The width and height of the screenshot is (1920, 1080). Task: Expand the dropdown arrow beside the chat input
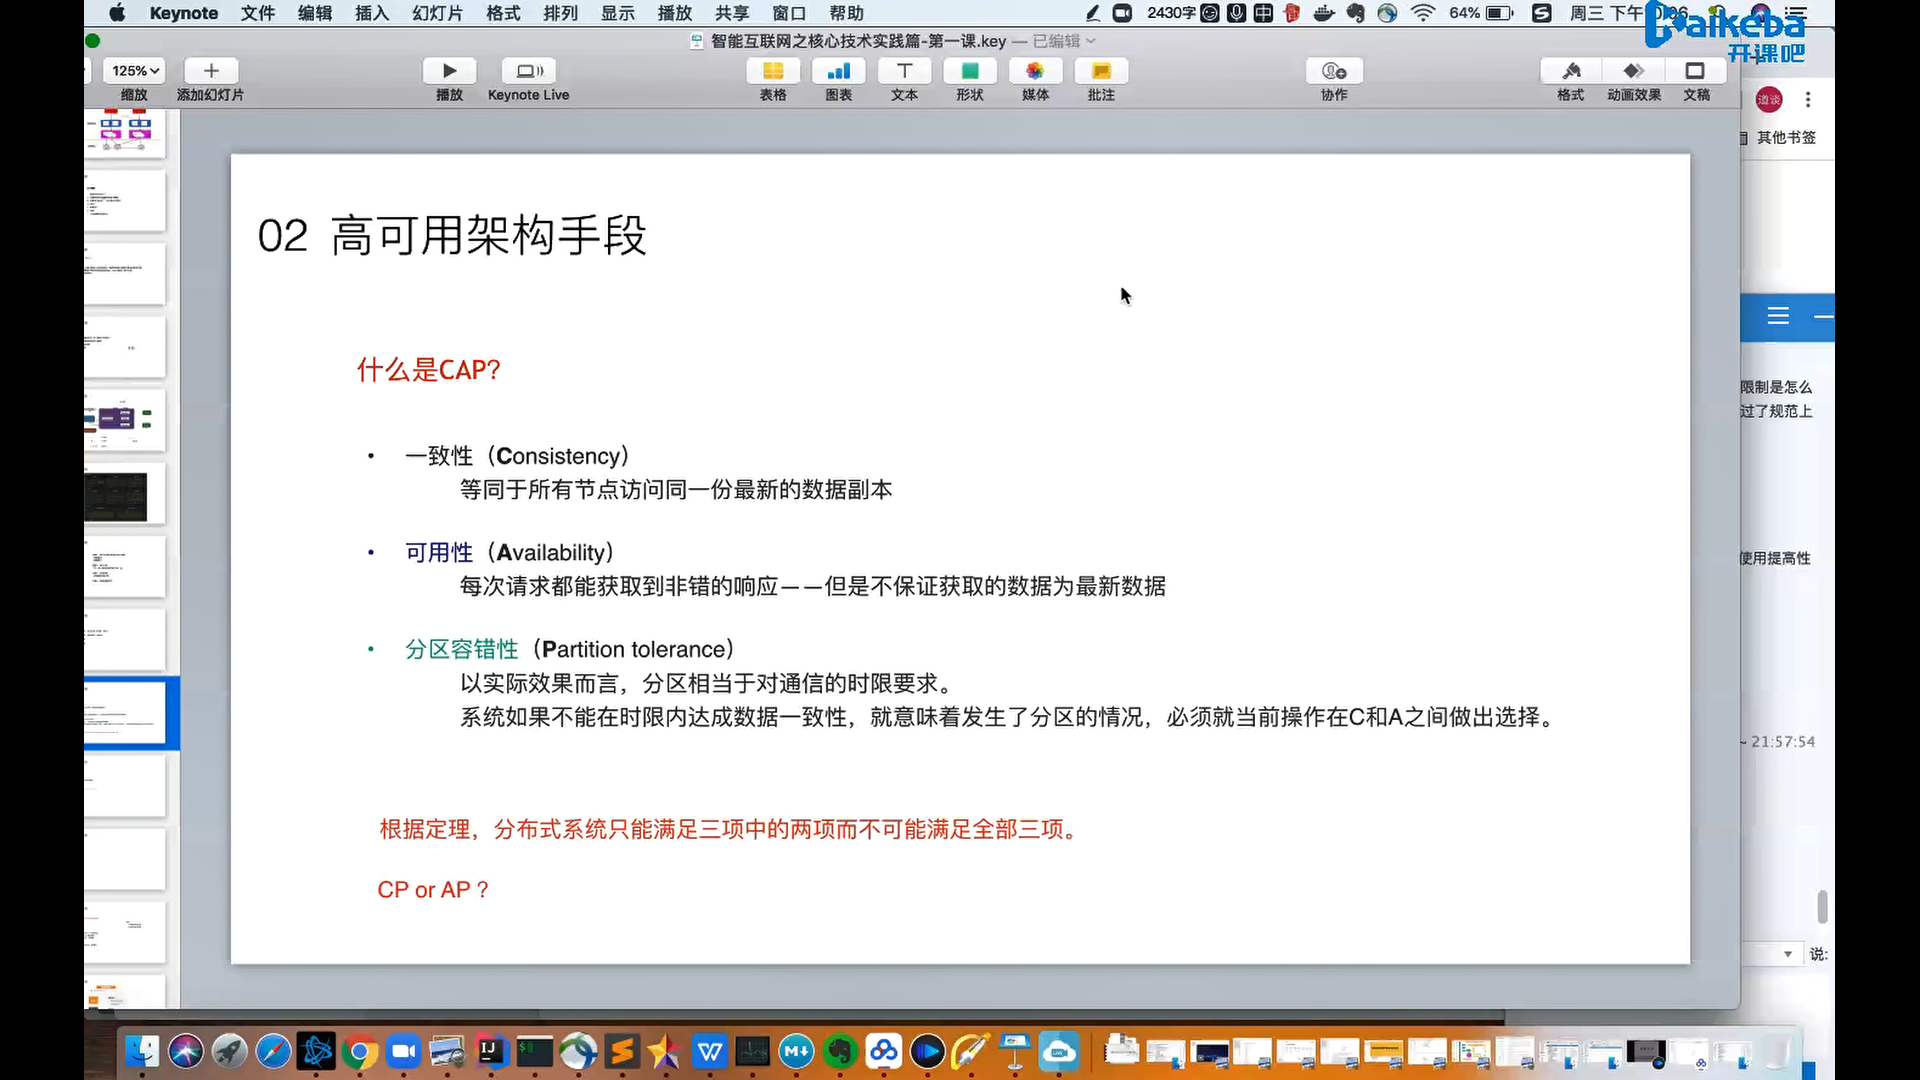pos(1788,954)
